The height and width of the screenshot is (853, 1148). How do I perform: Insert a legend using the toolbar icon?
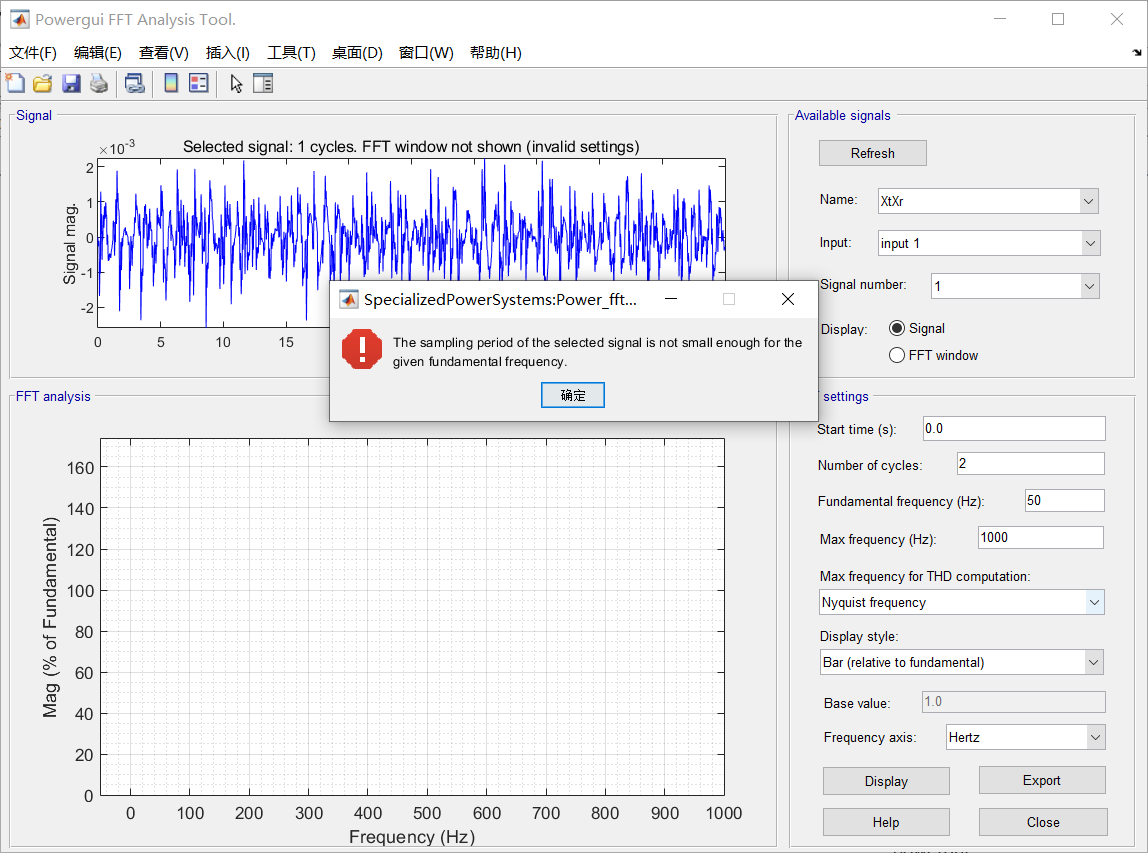198,83
